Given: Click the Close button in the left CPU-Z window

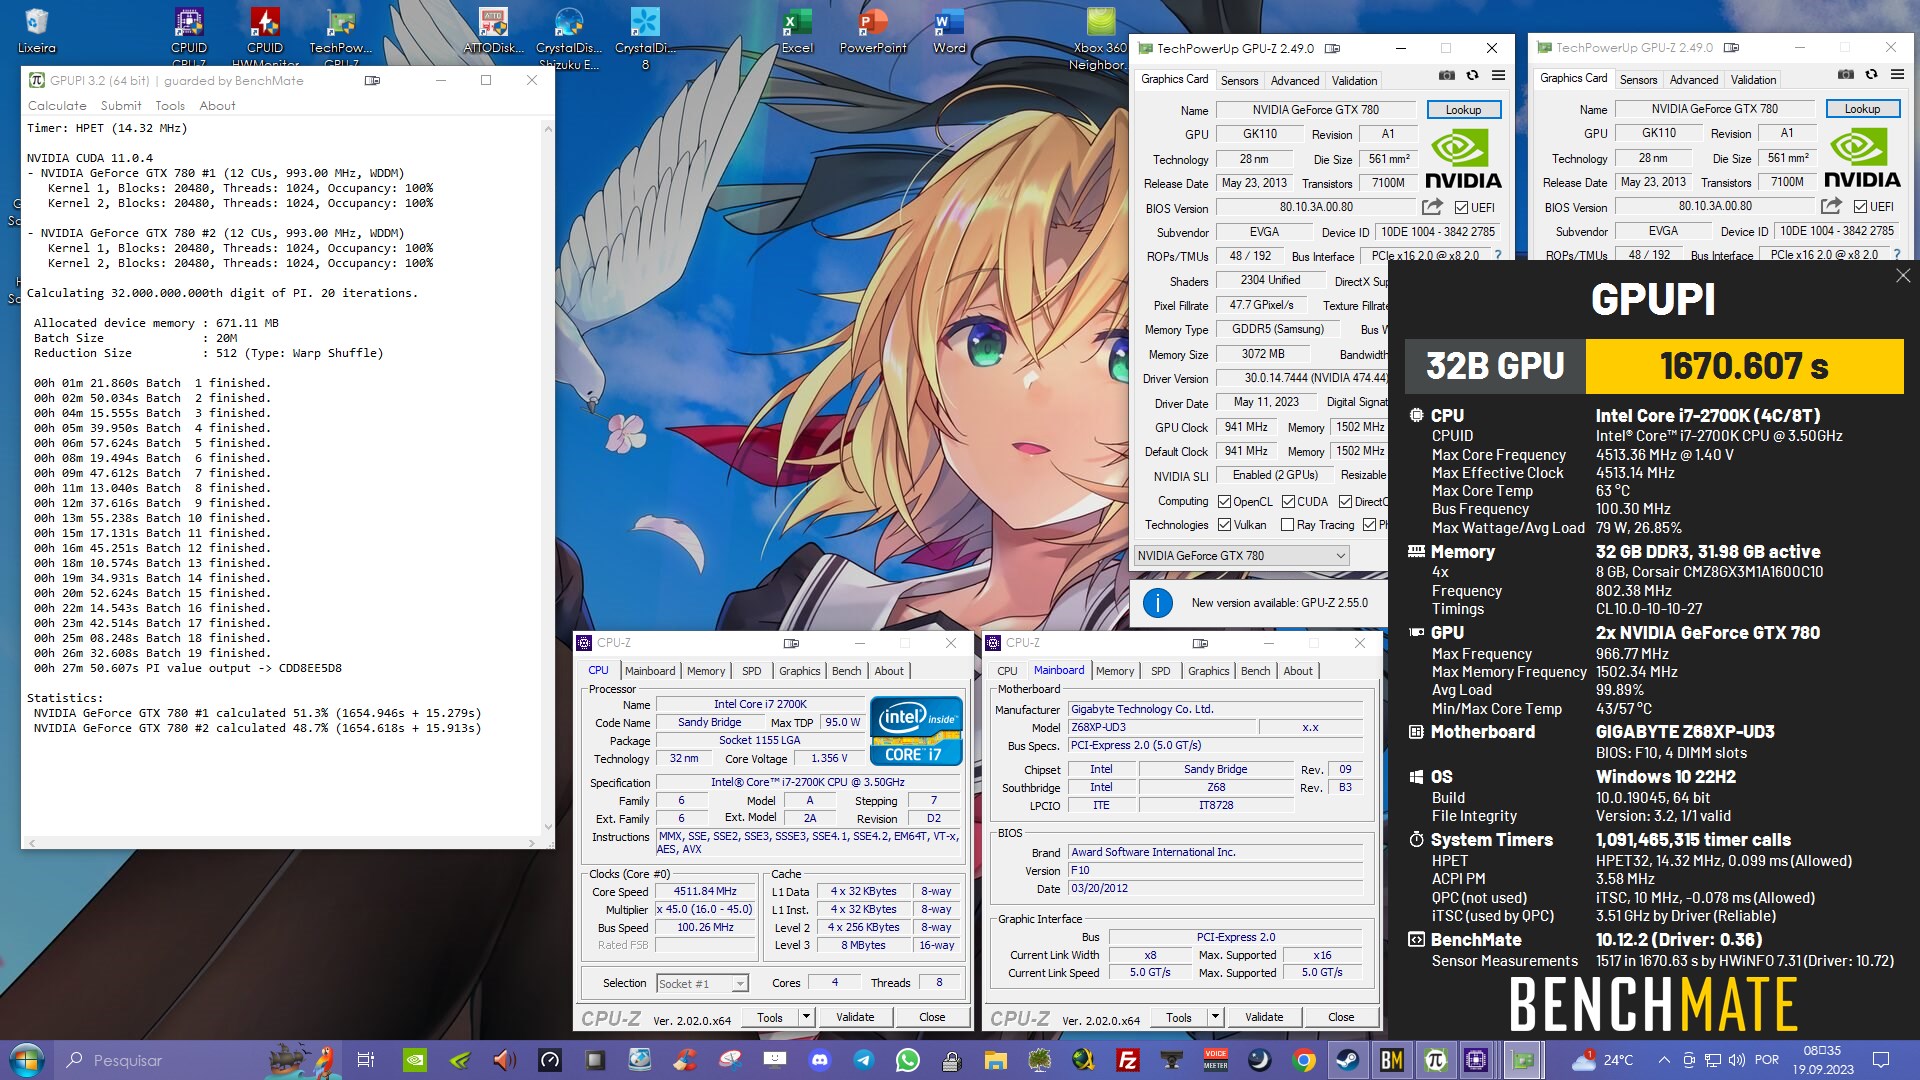Looking at the screenshot, I should click(932, 1017).
